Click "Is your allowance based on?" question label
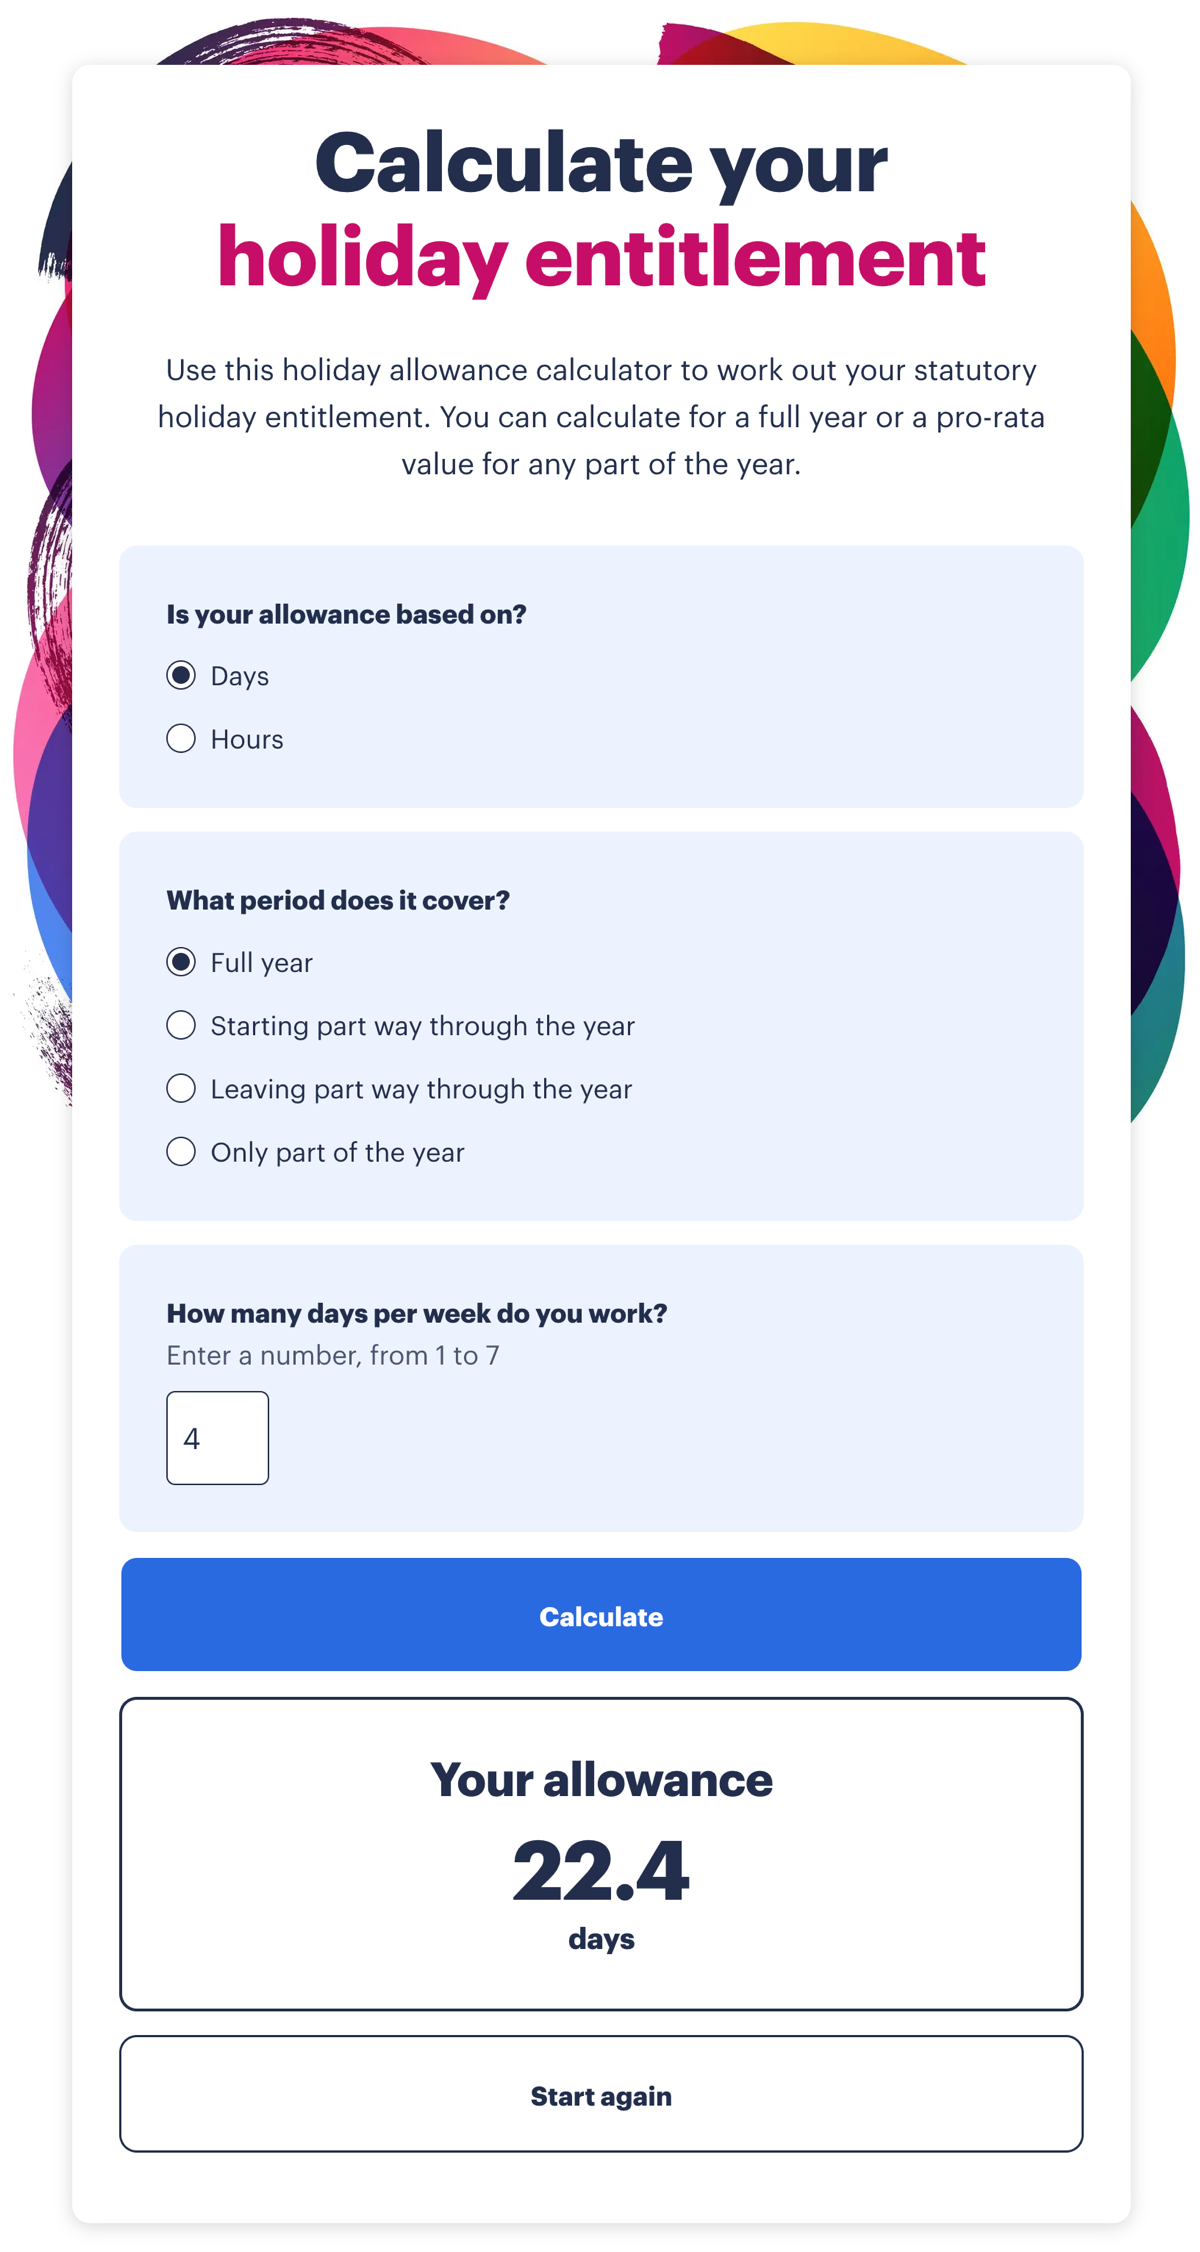1200x2252 pixels. click(x=347, y=614)
